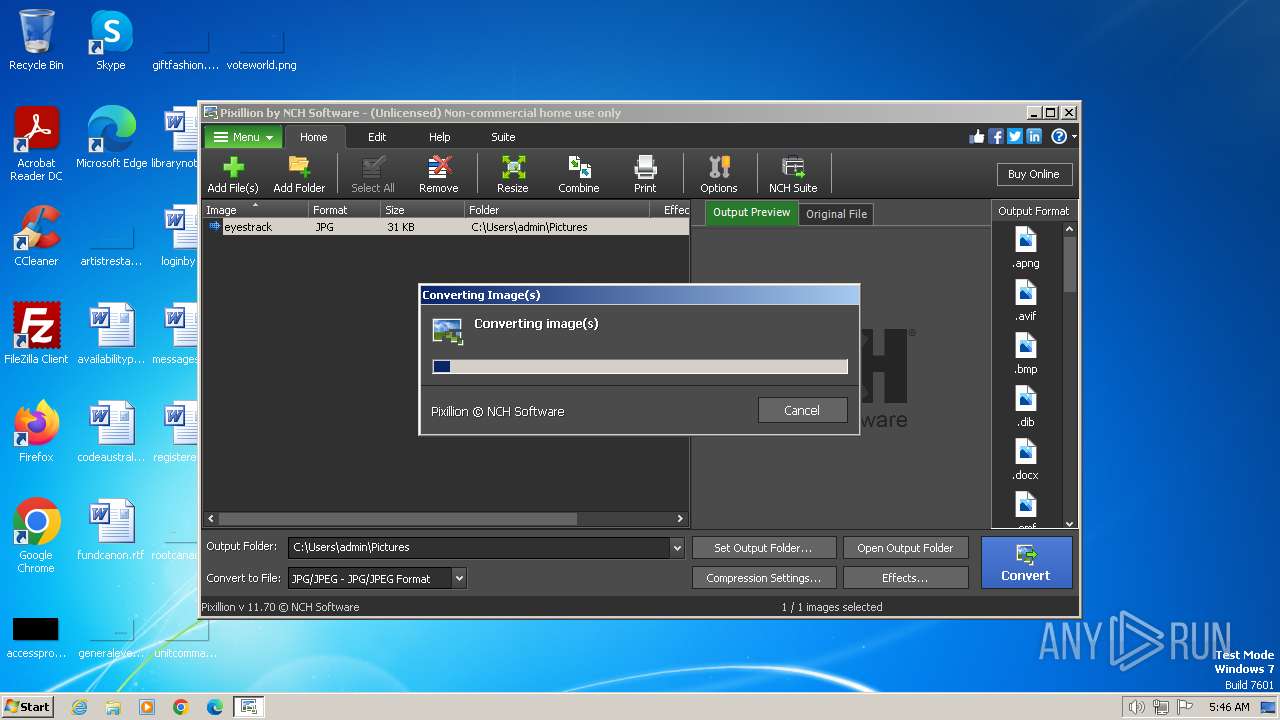Open Firefox desktop shortcut
The image size is (1280, 720).
(x=36, y=433)
